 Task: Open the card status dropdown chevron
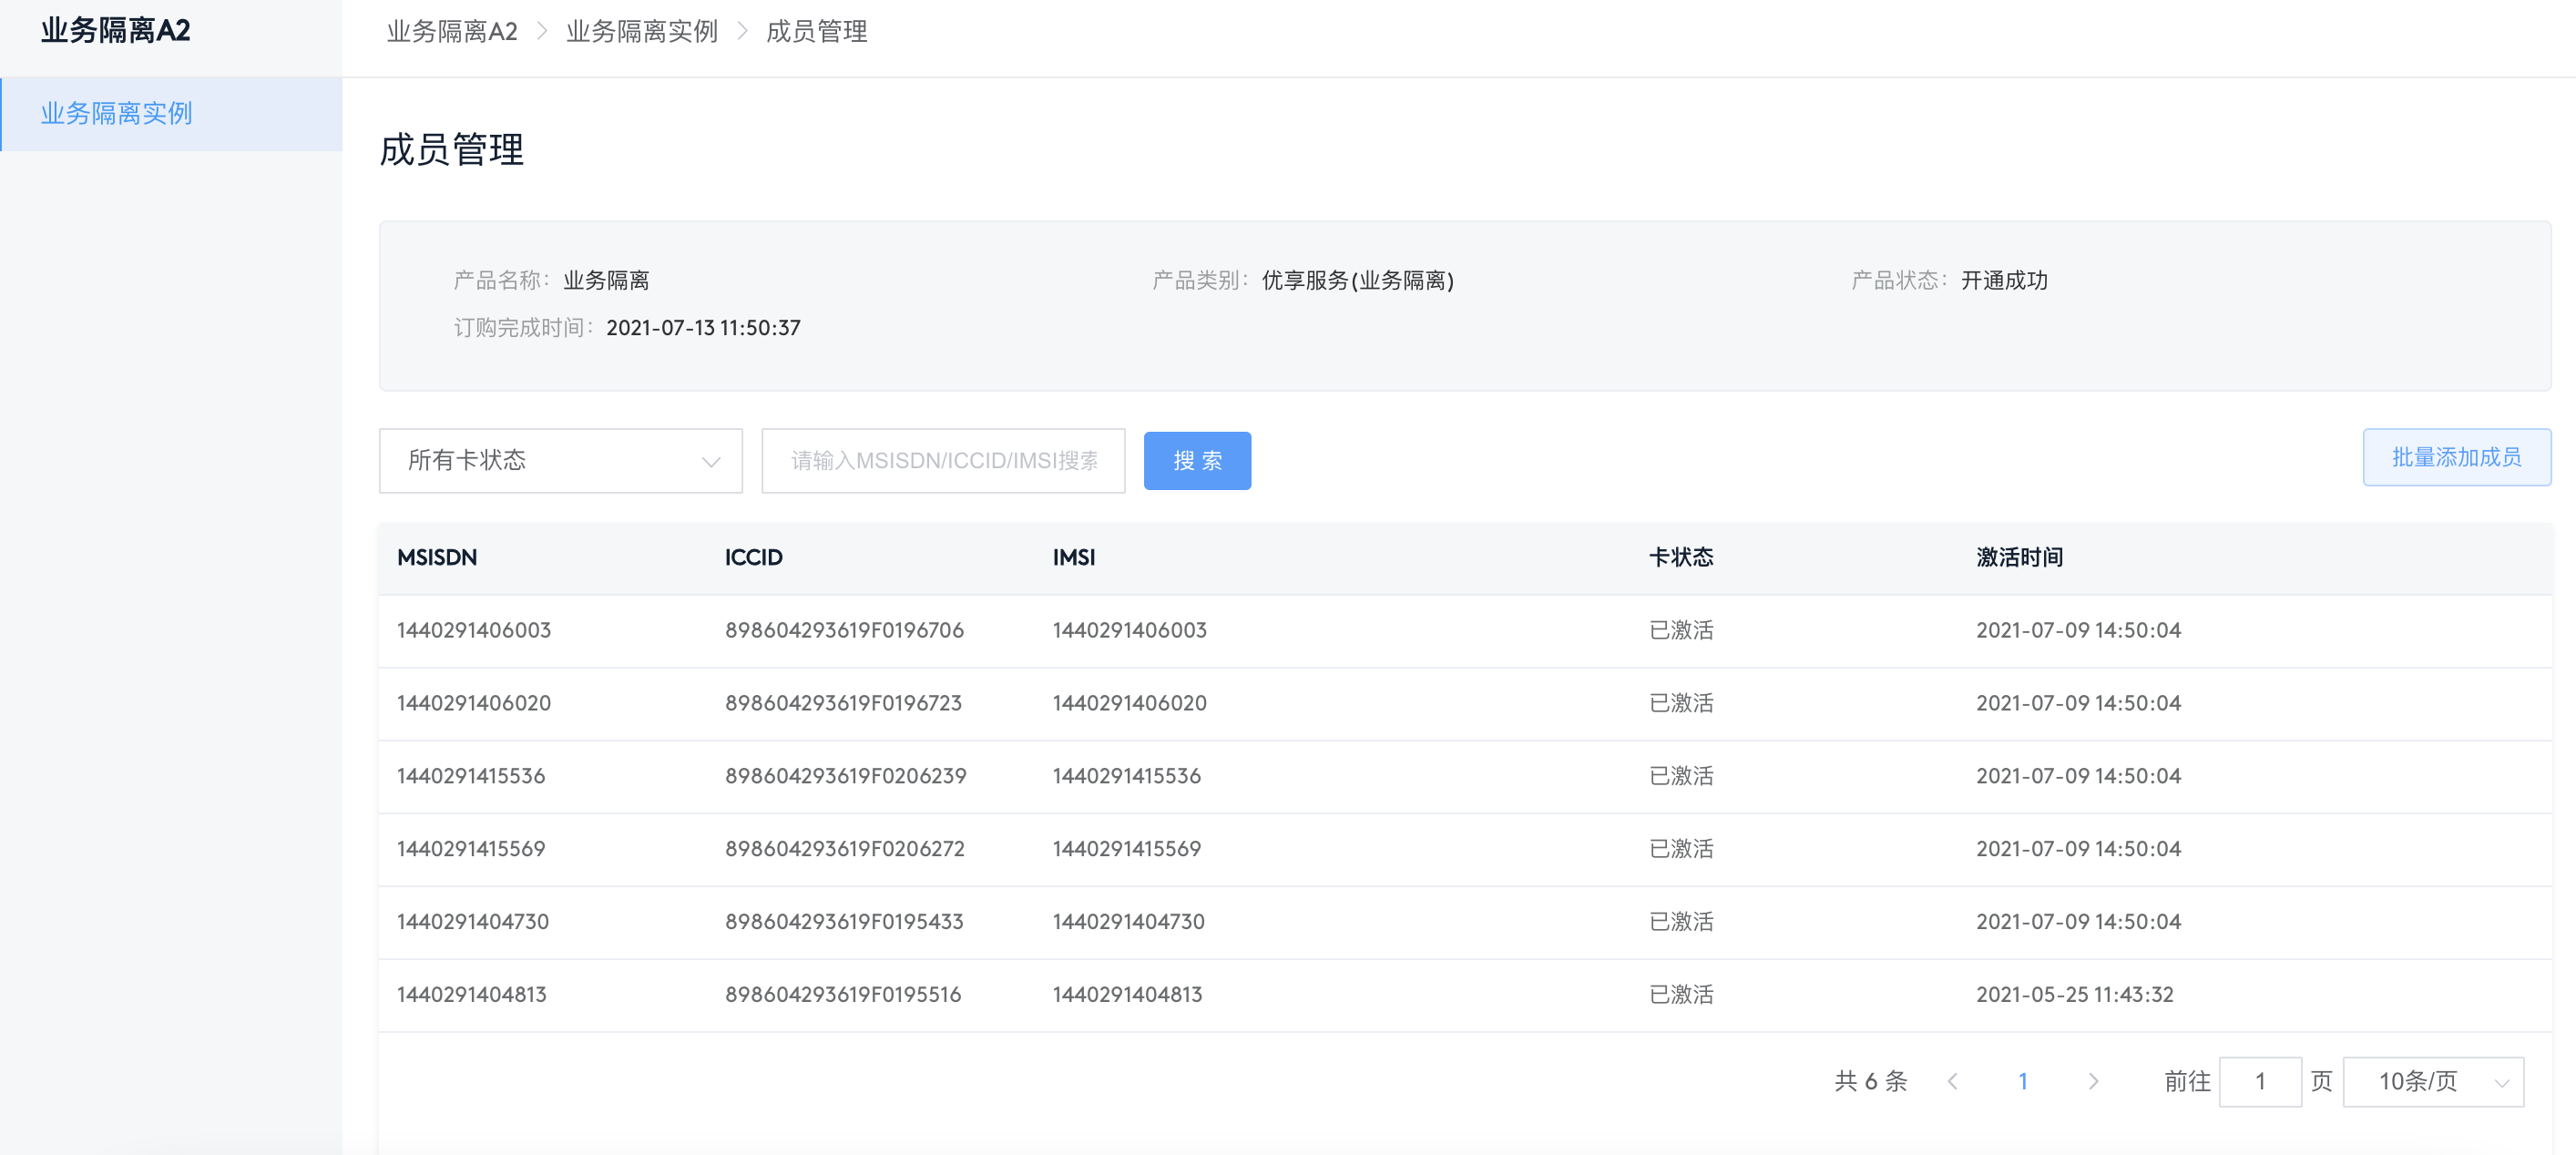pos(711,461)
